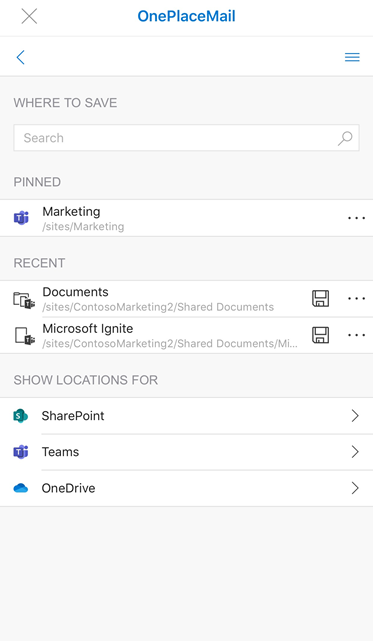Click the SharePoint logo icon

20,416
